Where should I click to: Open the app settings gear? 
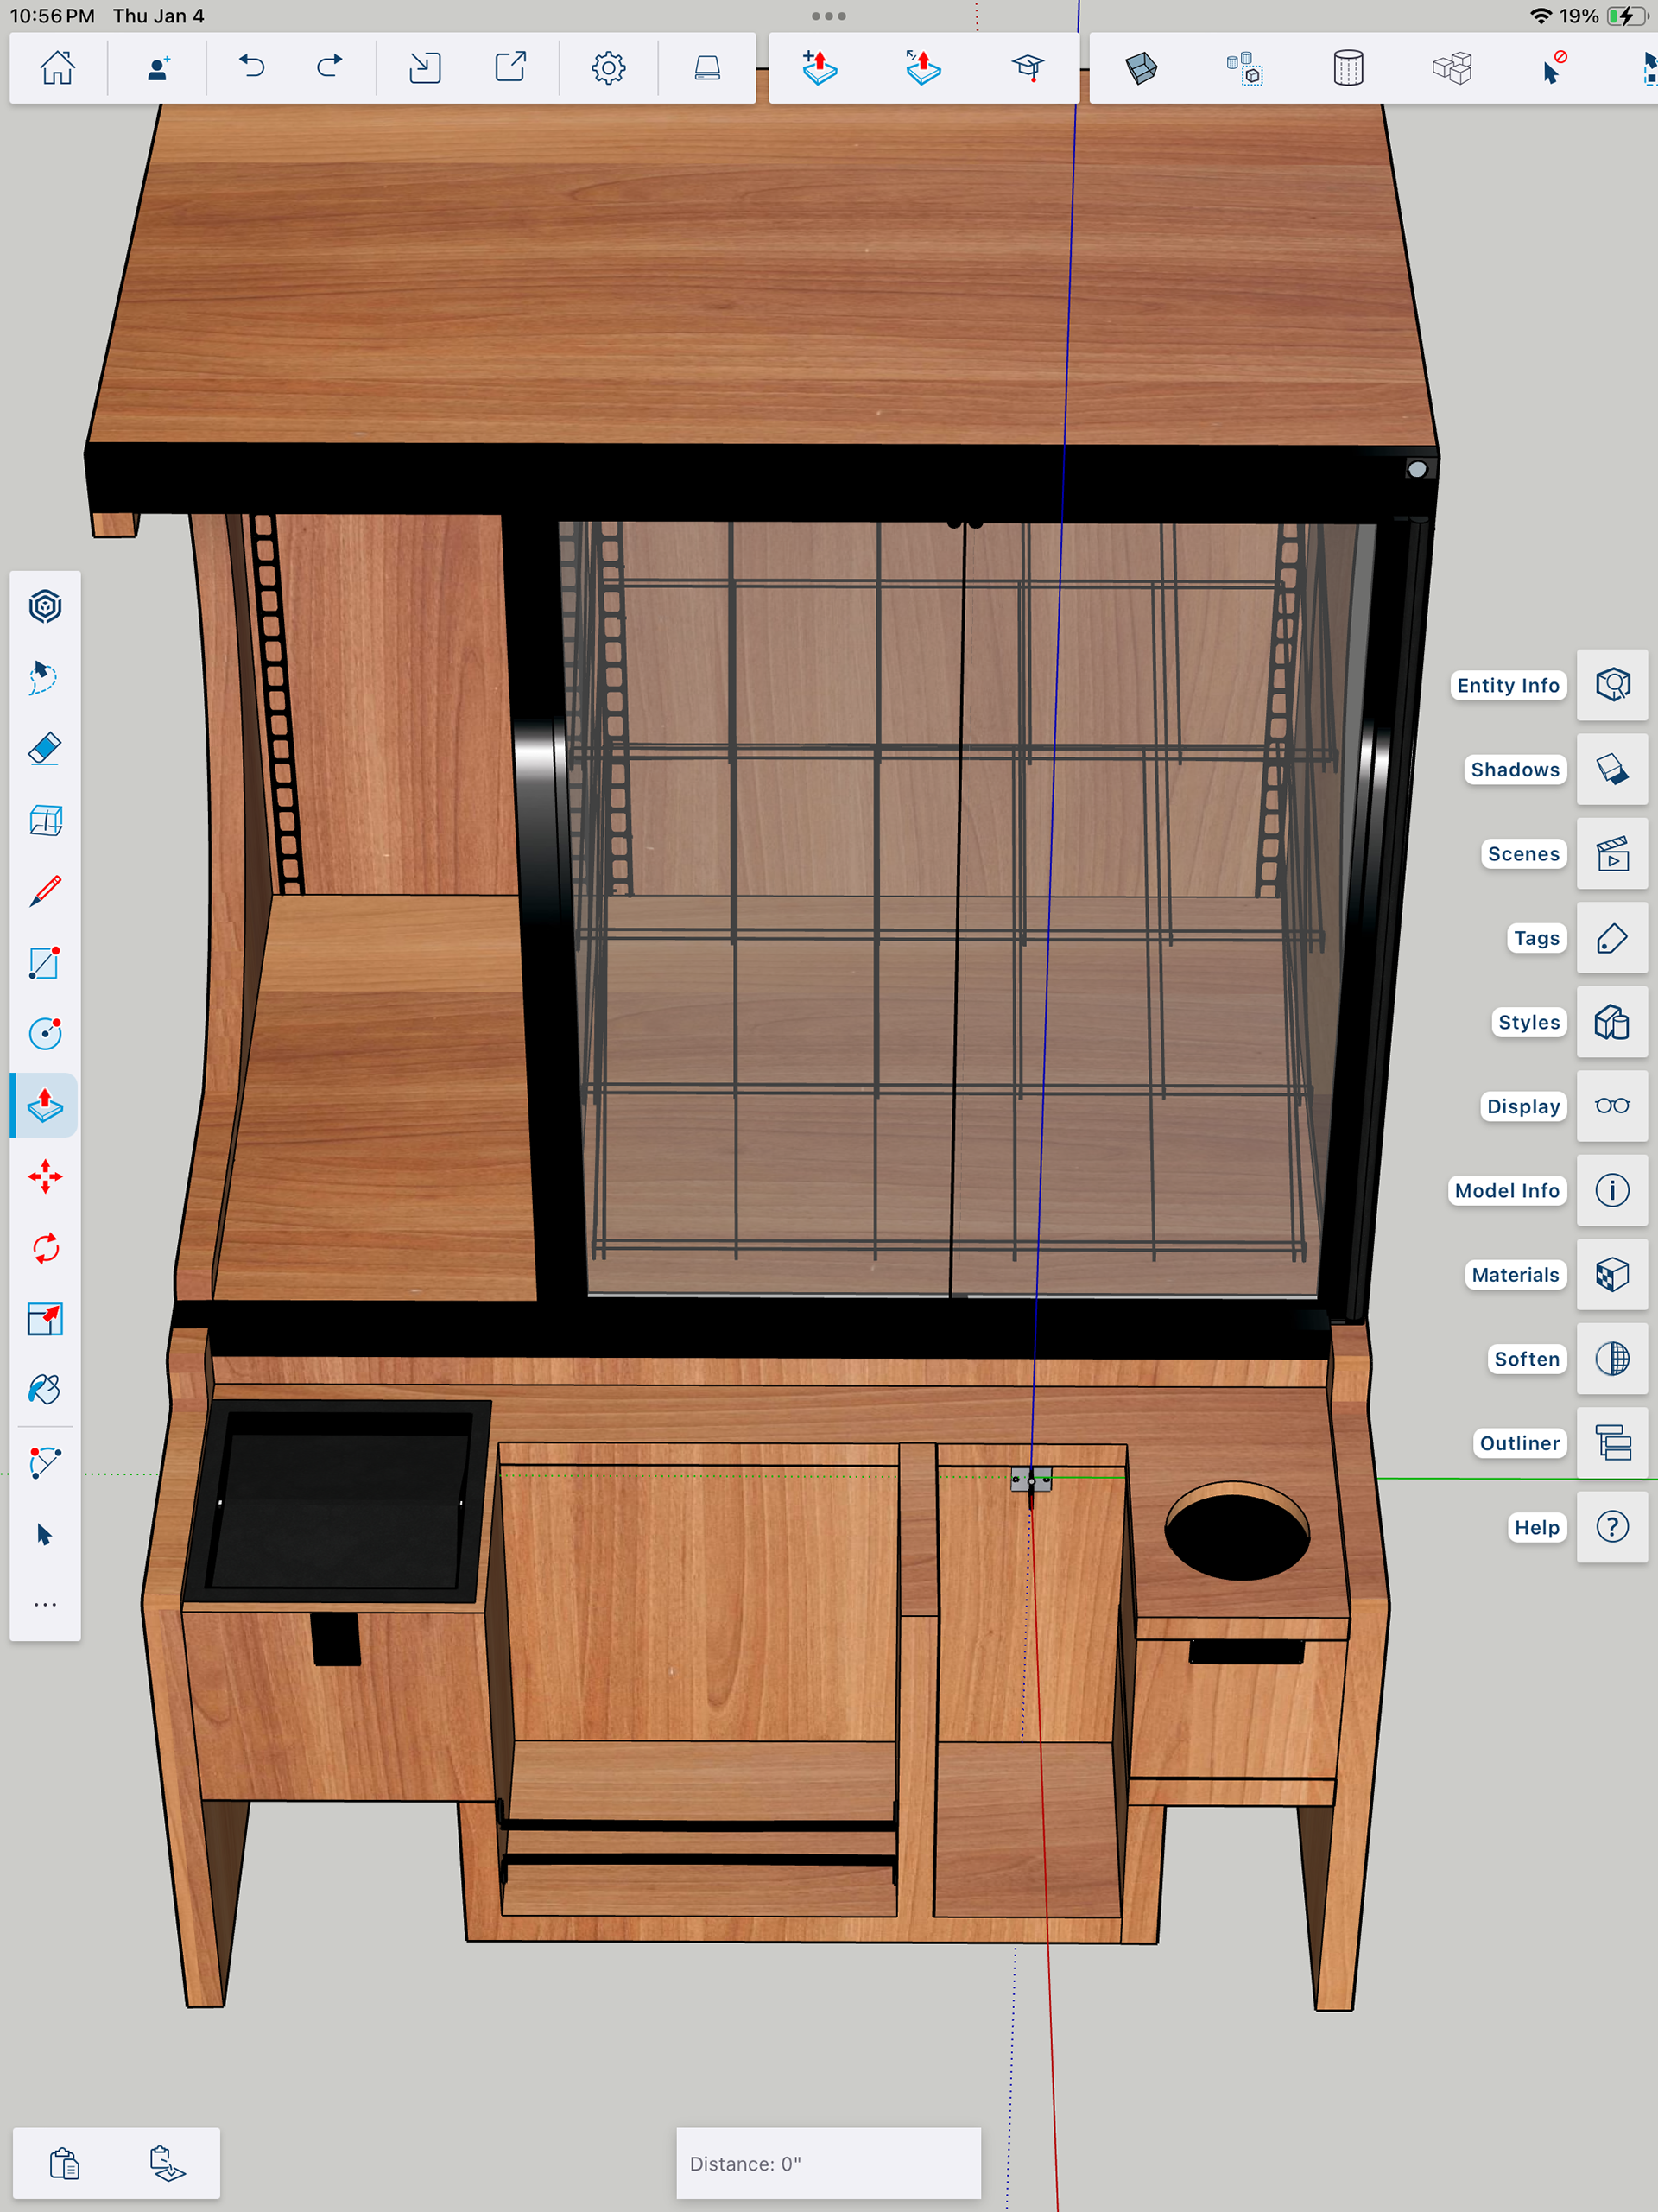(x=608, y=67)
